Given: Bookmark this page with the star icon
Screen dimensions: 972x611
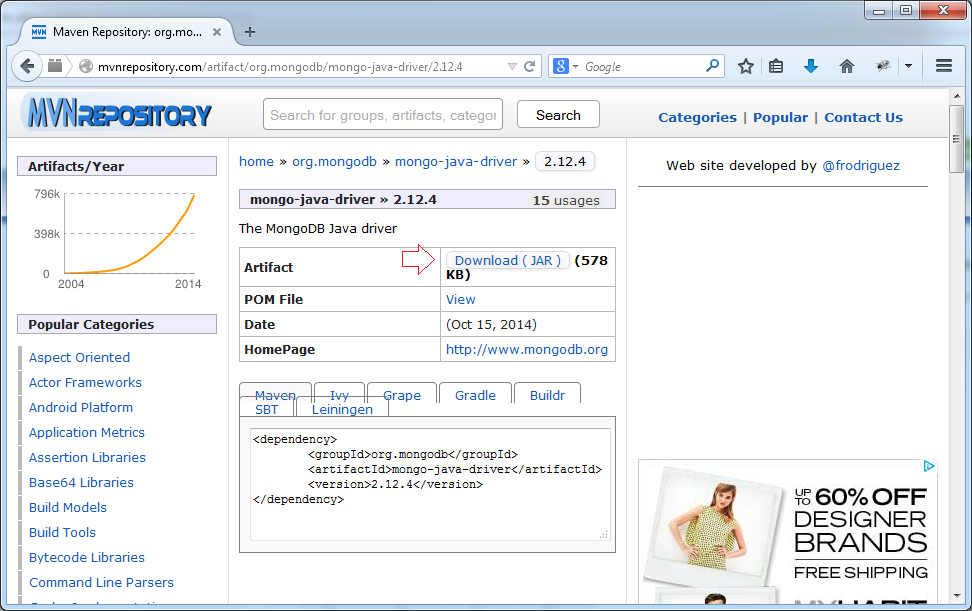Looking at the screenshot, I should pyautogui.click(x=746, y=66).
